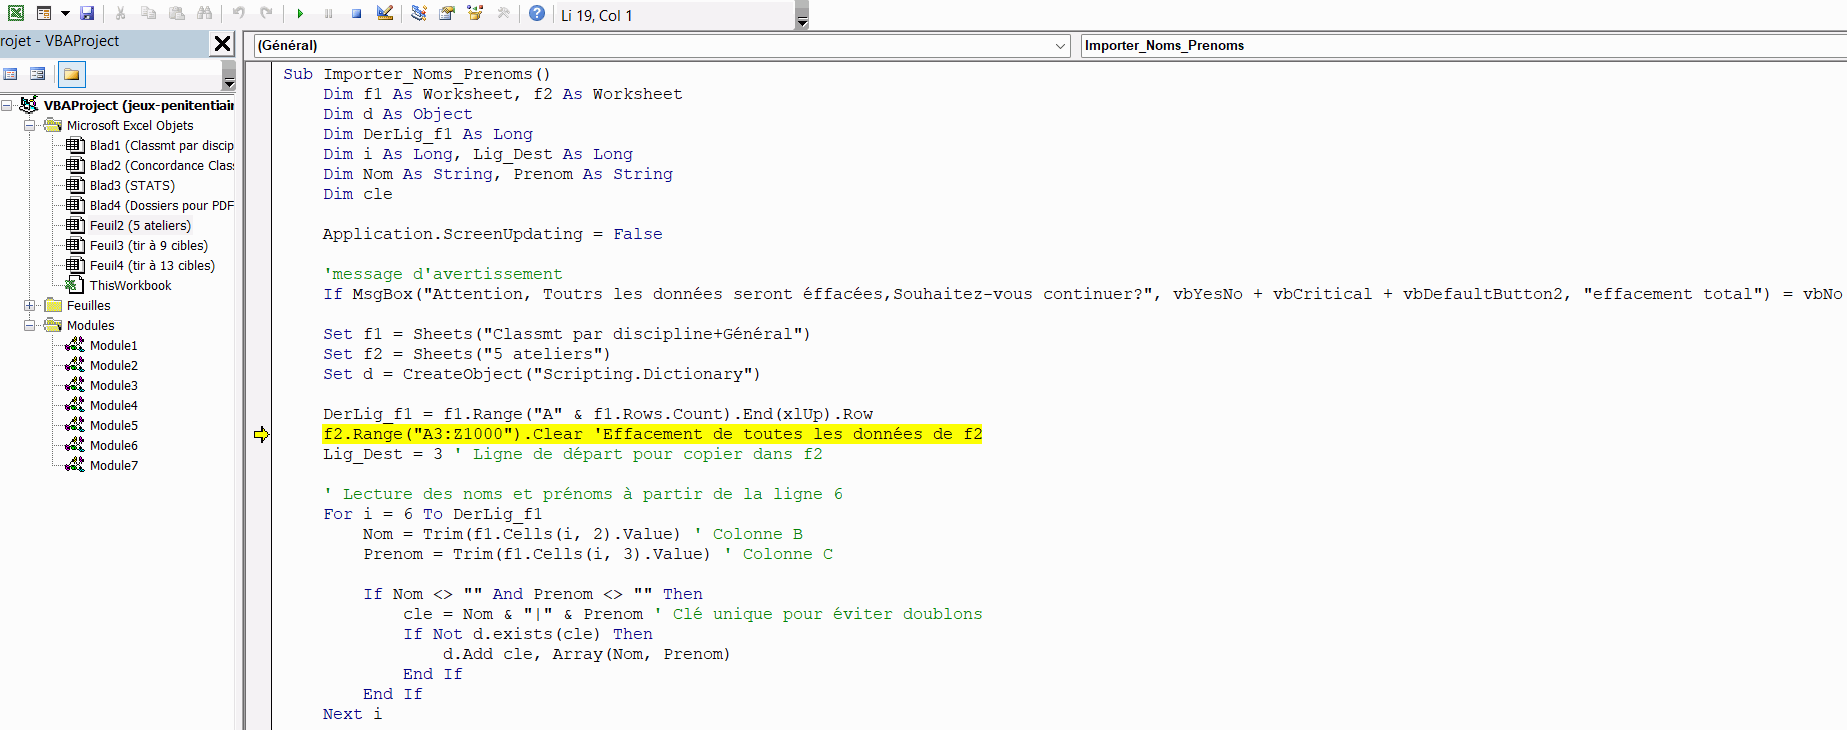1847x730 pixels.
Task: Select Blad2 (Concordance Class sheet
Action: coord(162,165)
